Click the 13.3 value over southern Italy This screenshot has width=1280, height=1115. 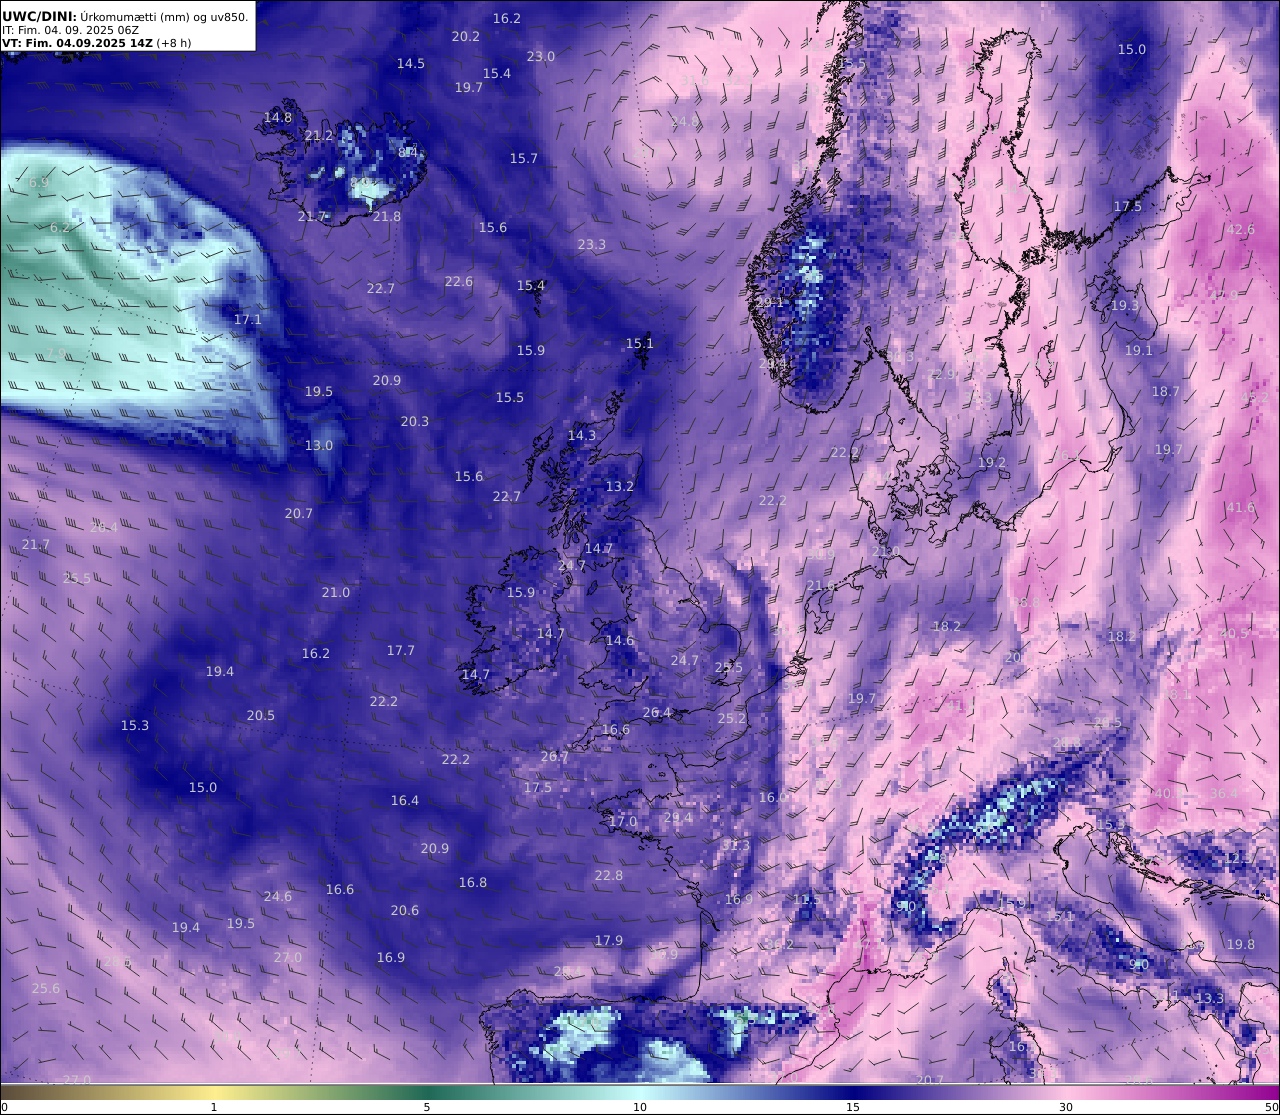(1210, 998)
